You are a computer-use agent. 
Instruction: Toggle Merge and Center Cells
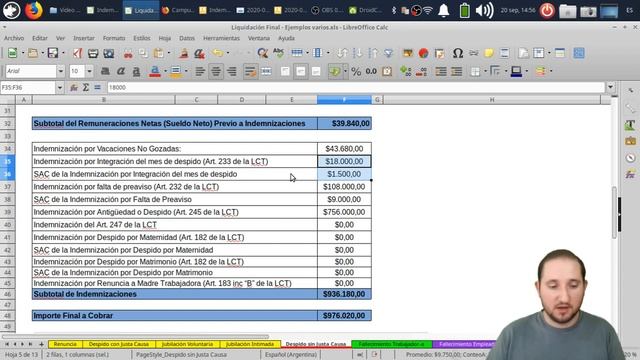tap(266, 71)
